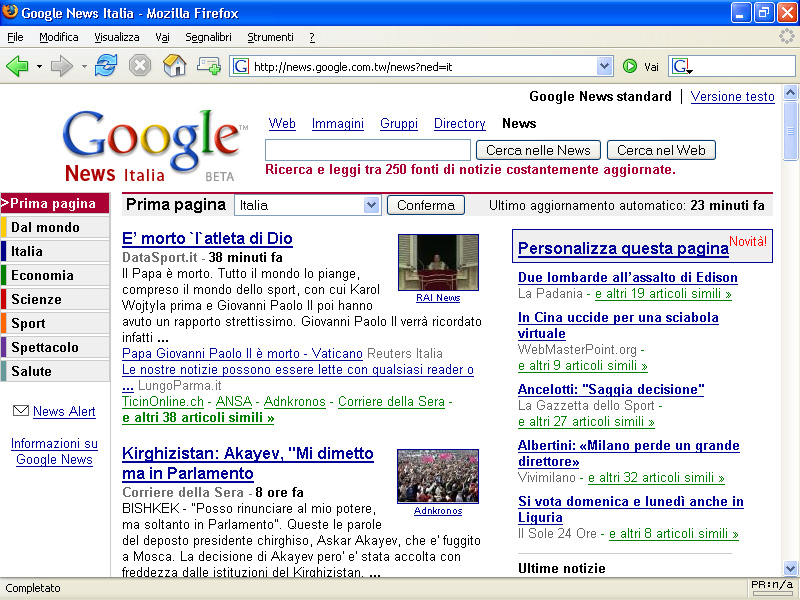Viewport: 800px width, 600px height.
Task: Open the Strumenti menu
Action: tap(270, 37)
